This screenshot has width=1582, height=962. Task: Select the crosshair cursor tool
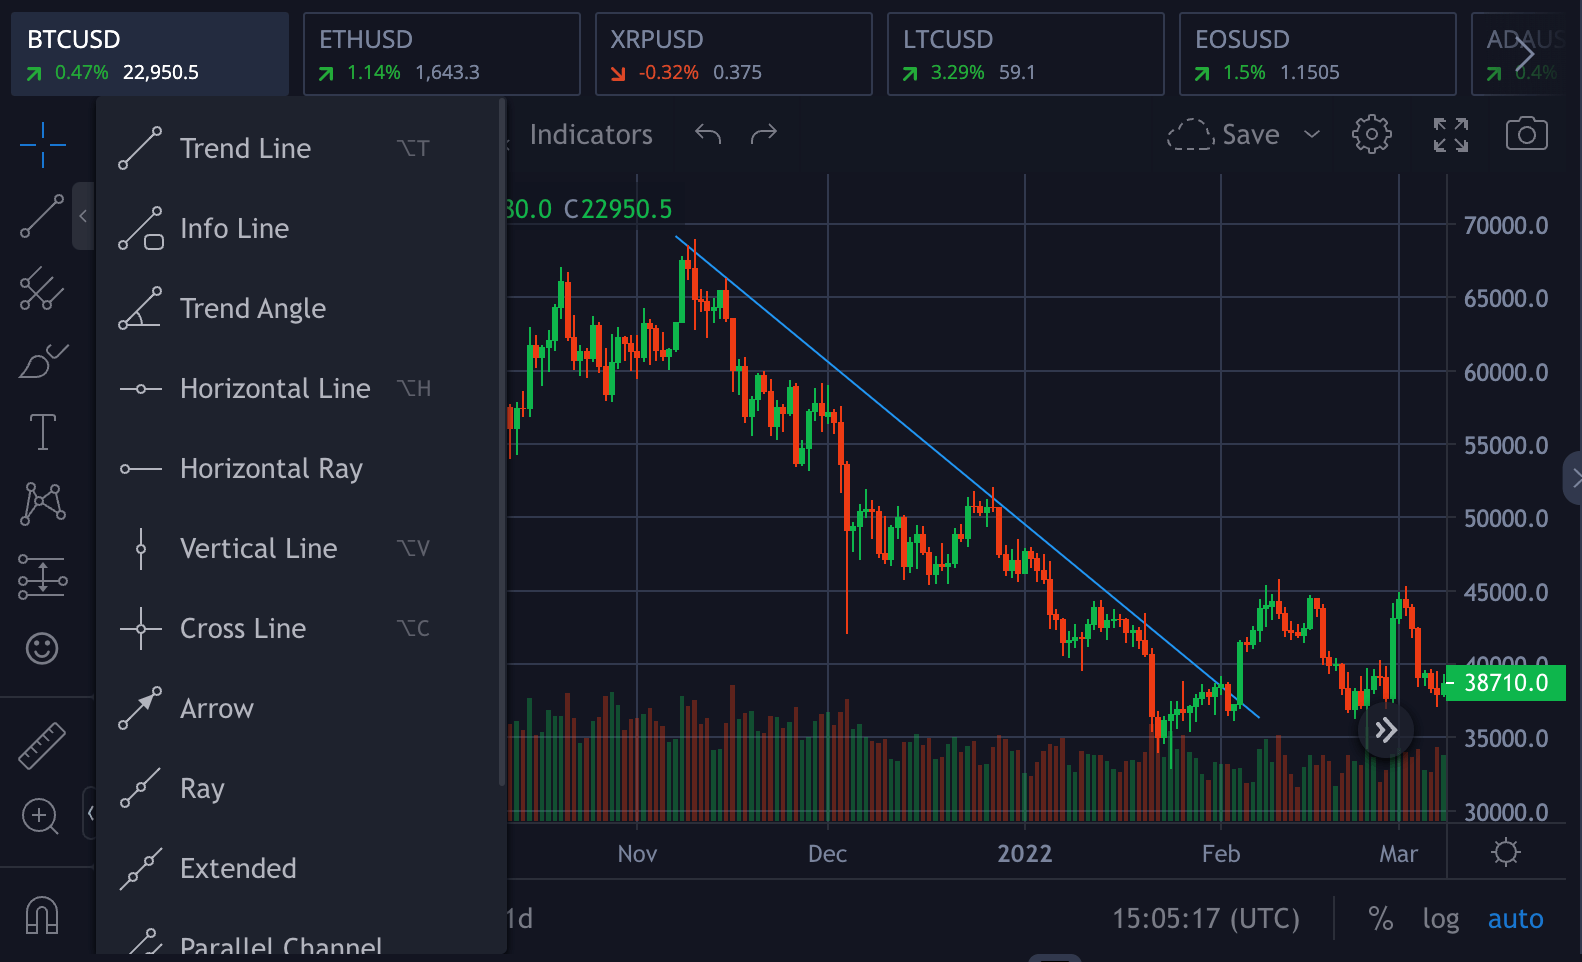[x=43, y=145]
